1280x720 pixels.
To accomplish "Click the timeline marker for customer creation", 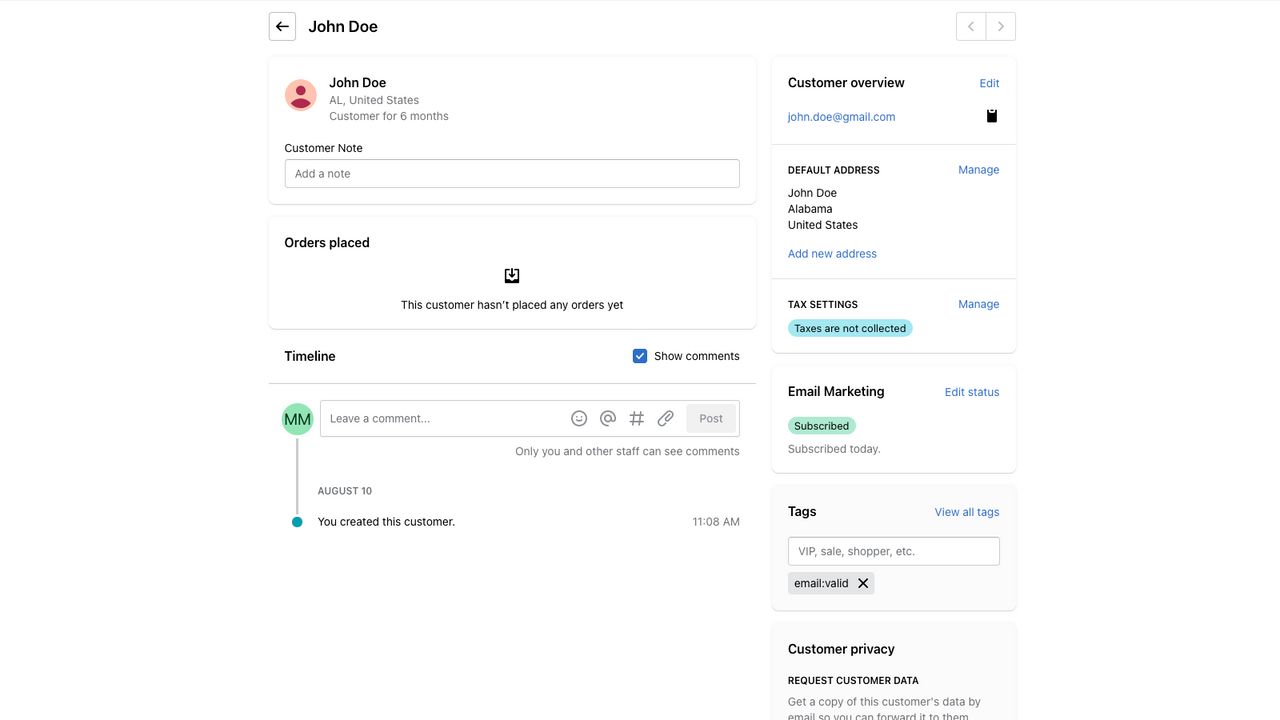I will [x=297, y=521].
